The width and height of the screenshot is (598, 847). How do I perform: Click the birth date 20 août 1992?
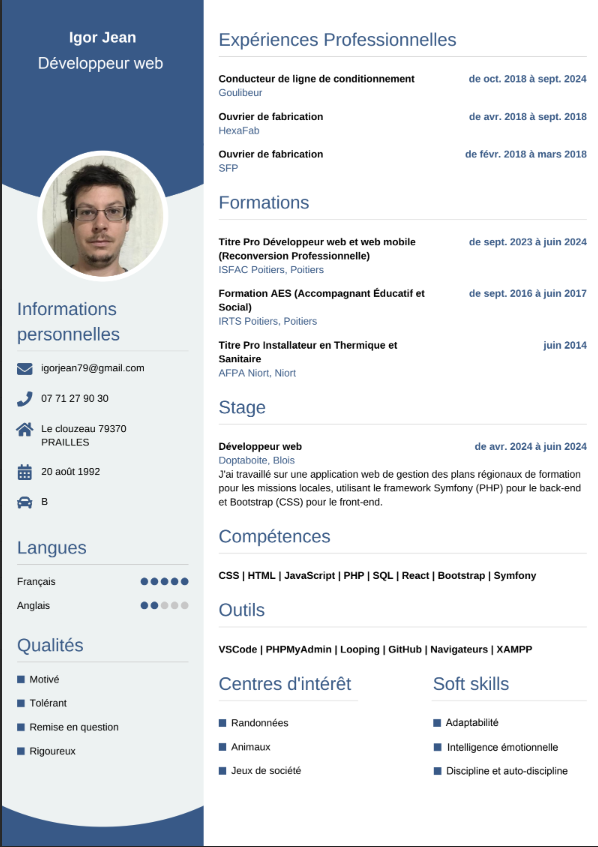pyautogui.click(x=70, y=472)
